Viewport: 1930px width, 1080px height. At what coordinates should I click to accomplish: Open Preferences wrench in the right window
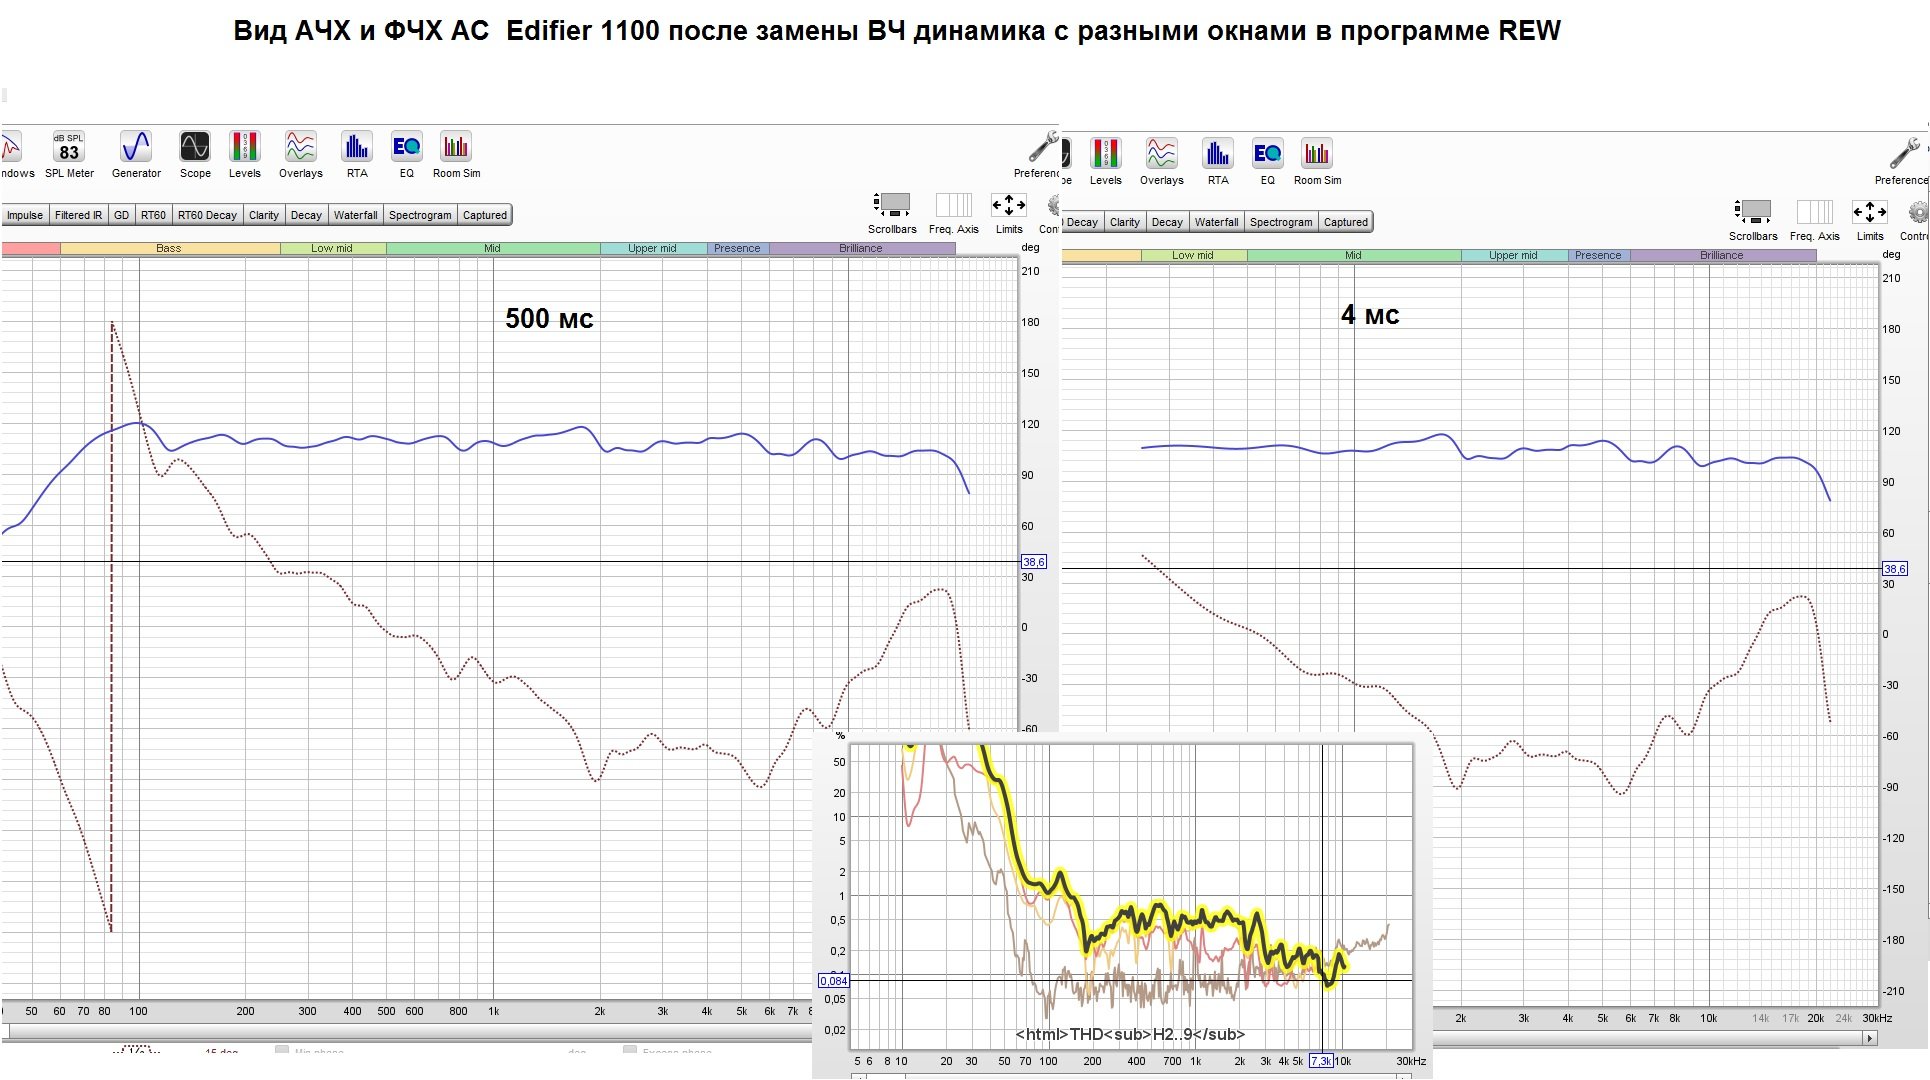pos(1903,162)
